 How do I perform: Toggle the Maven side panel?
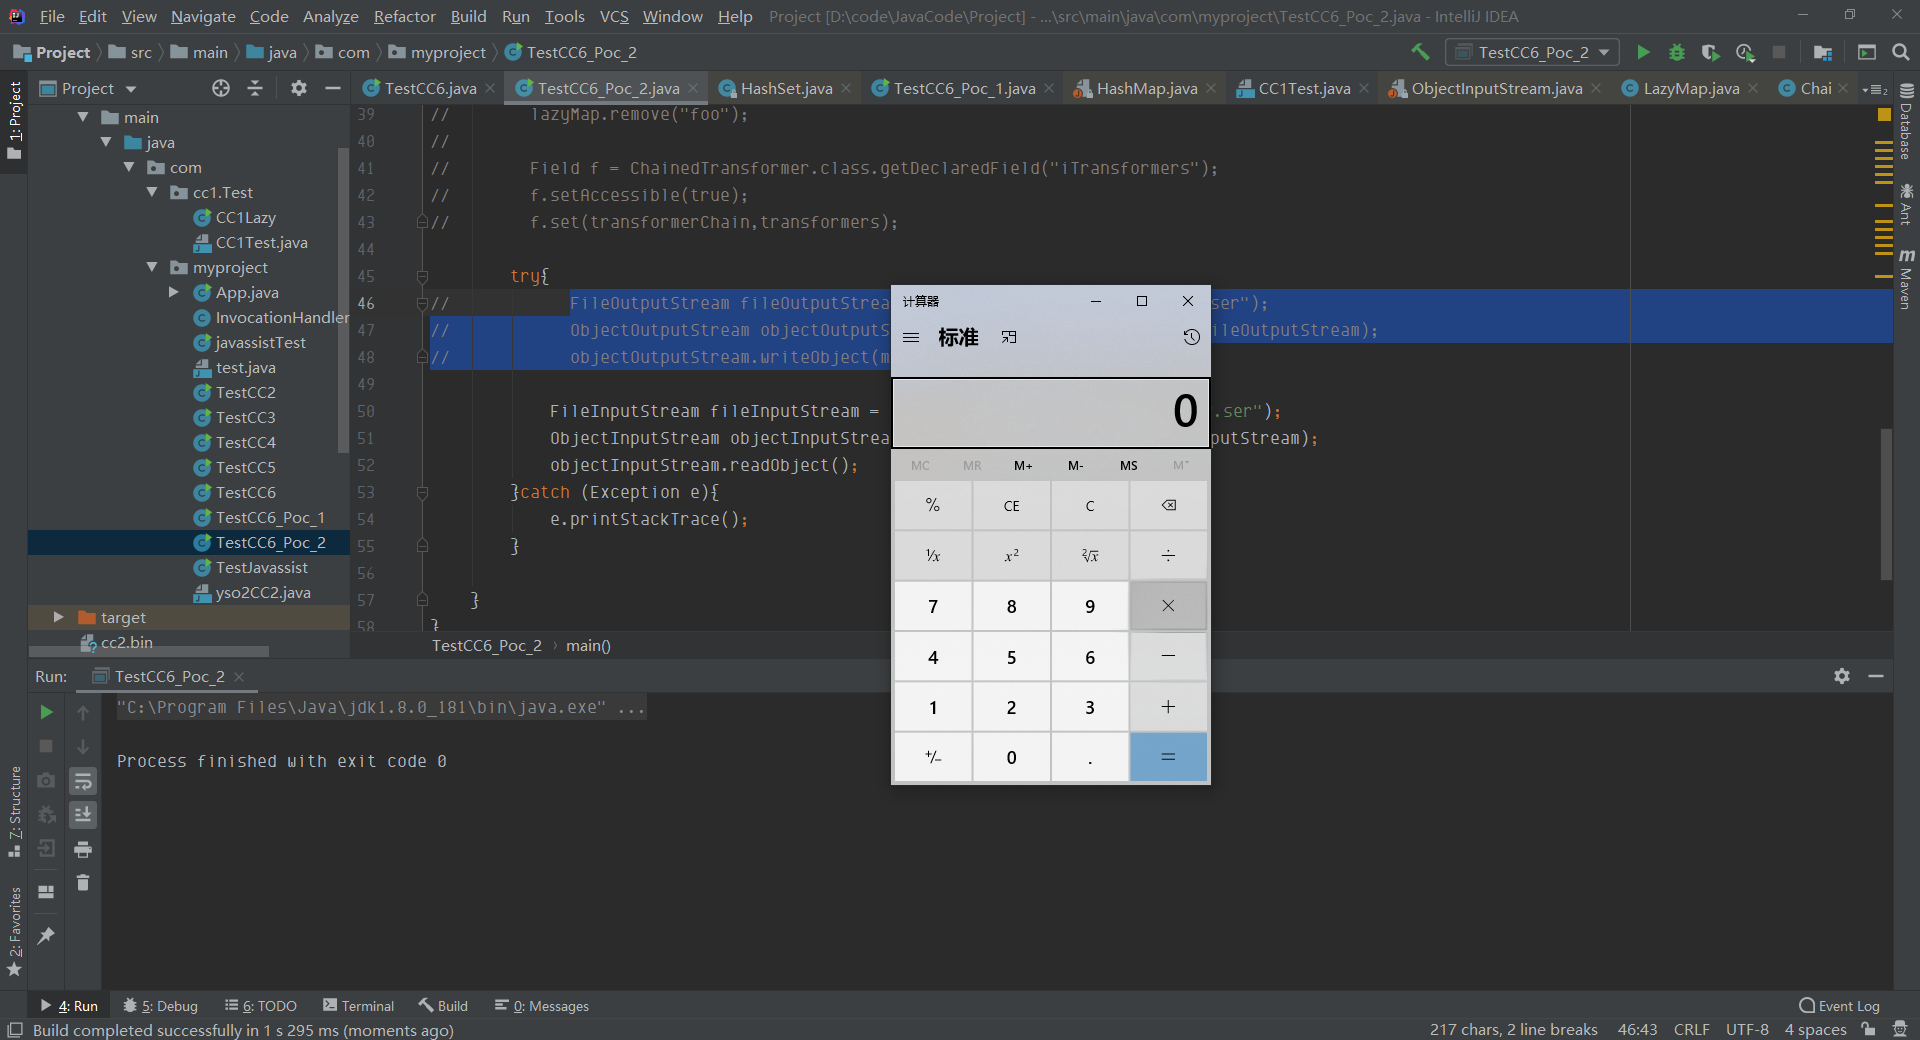point(1906,280)
